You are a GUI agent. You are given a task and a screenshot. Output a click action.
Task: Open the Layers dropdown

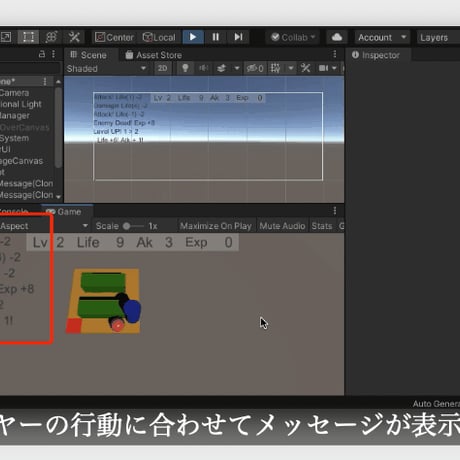pos(438,37)
